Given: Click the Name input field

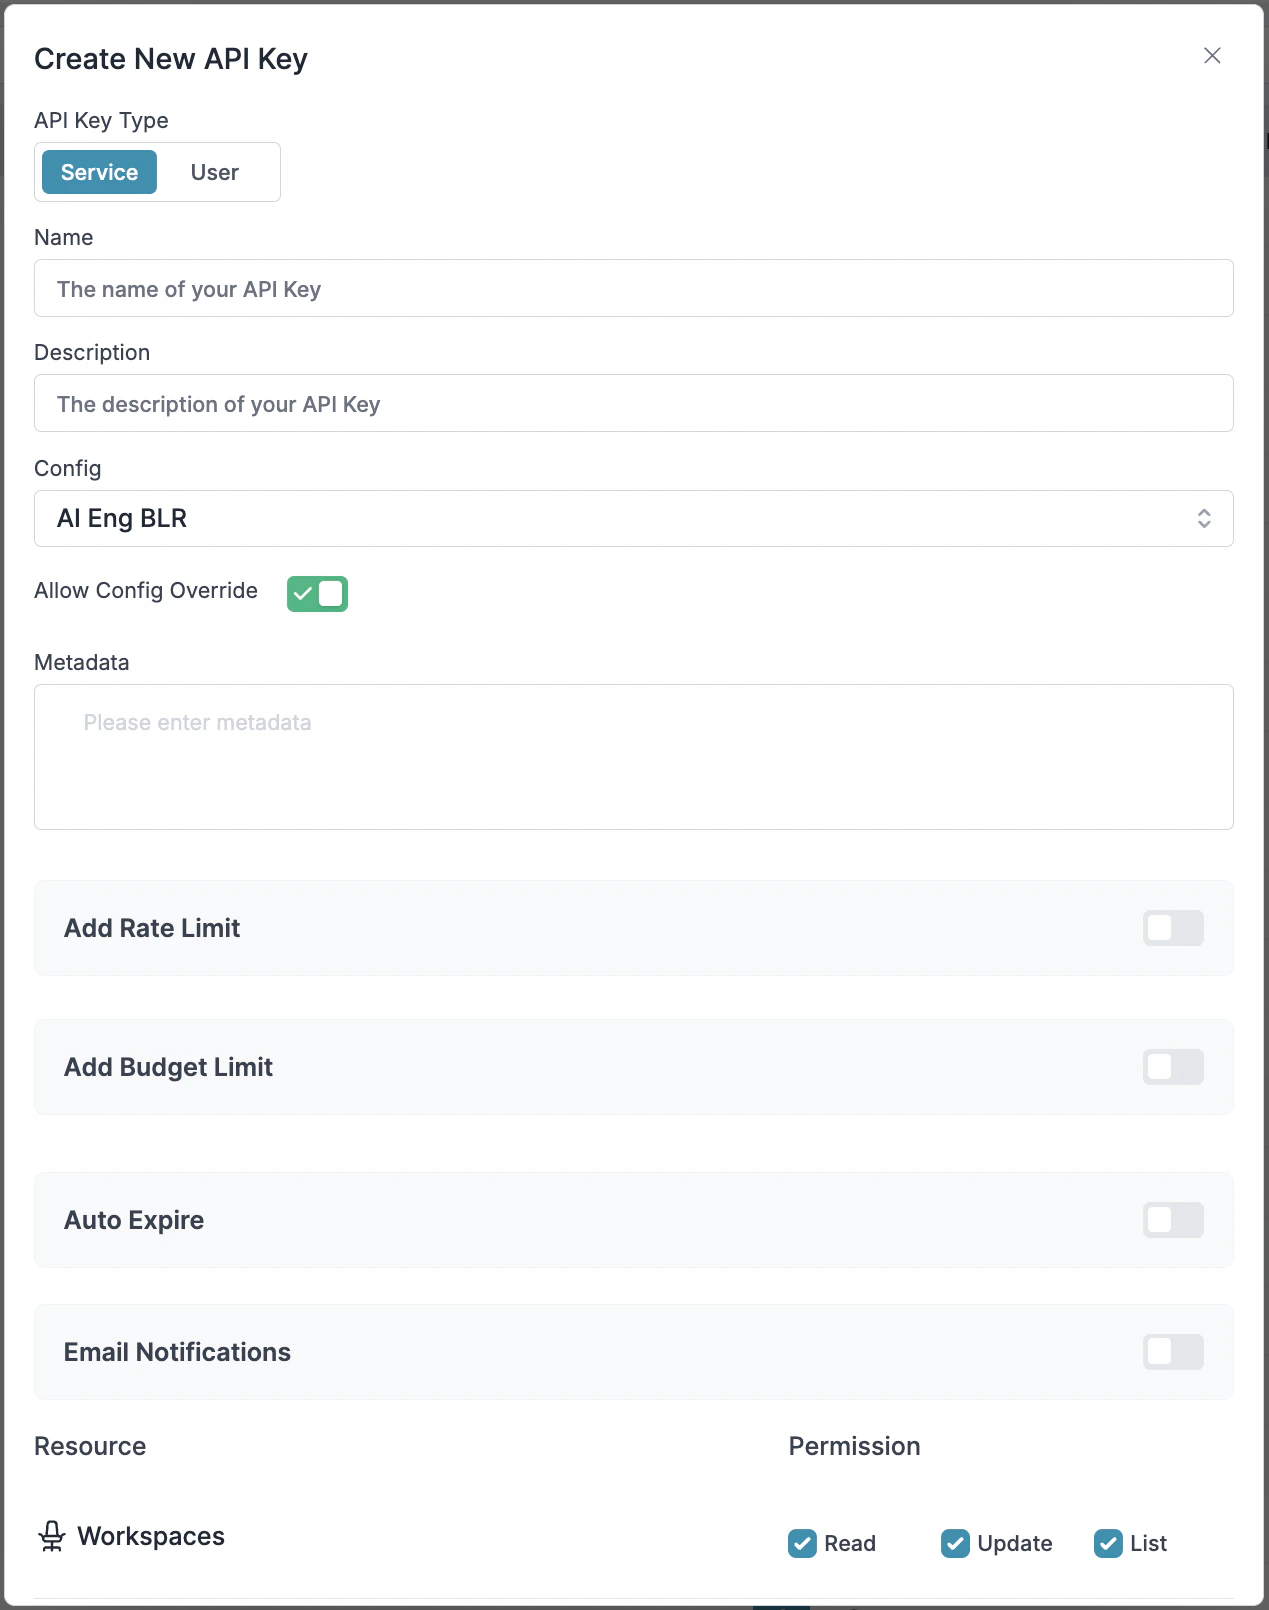Looking at the screenshot, I should point(633,288).
